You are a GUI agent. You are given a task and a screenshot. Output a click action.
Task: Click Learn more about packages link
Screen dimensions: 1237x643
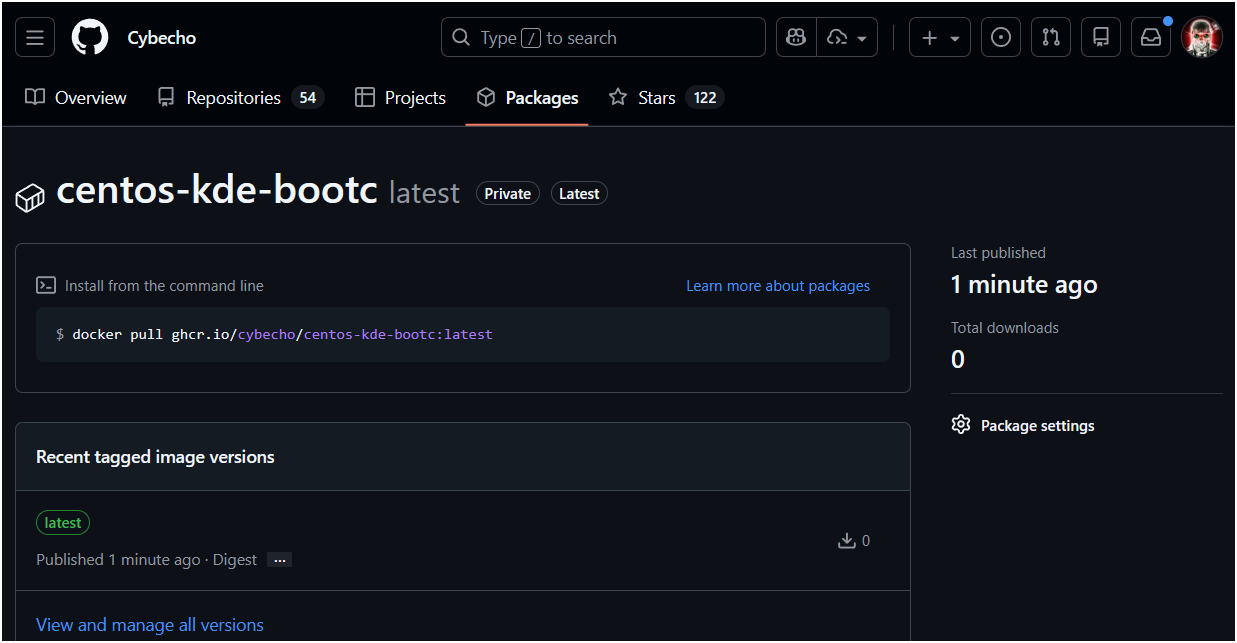[777, 286]
